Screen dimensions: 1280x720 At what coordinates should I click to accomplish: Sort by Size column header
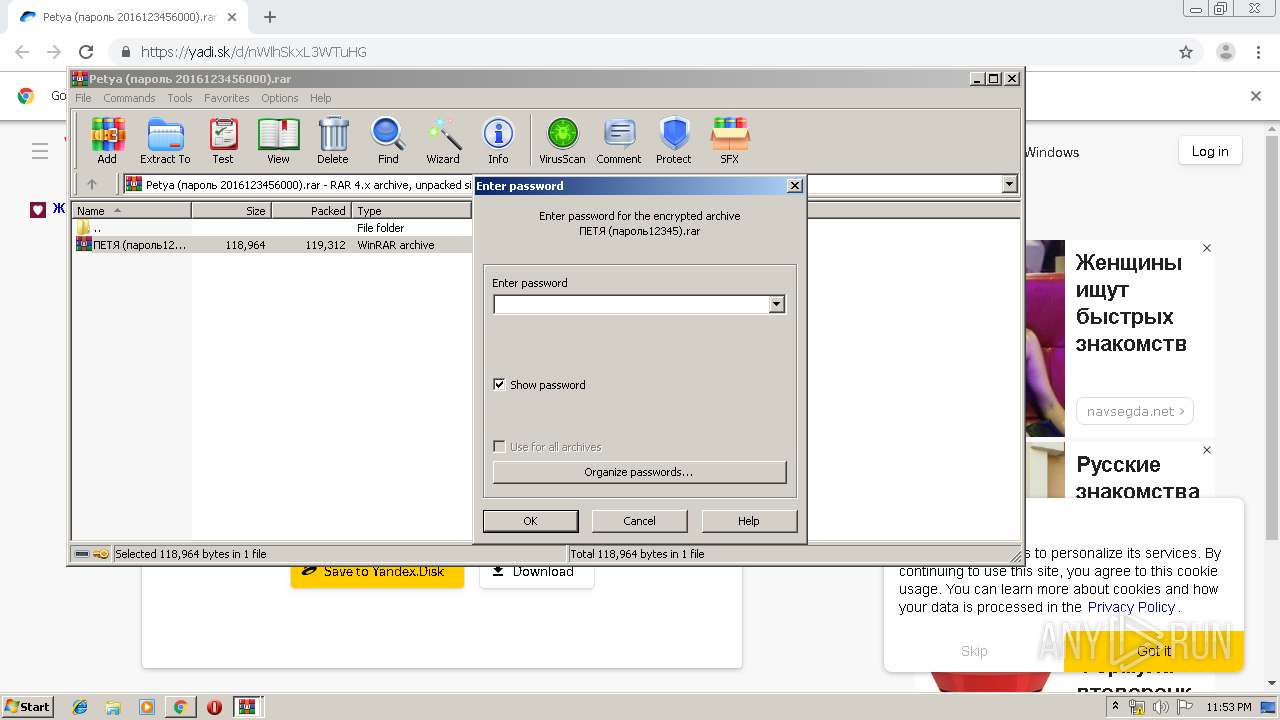[x=232, y=211]
